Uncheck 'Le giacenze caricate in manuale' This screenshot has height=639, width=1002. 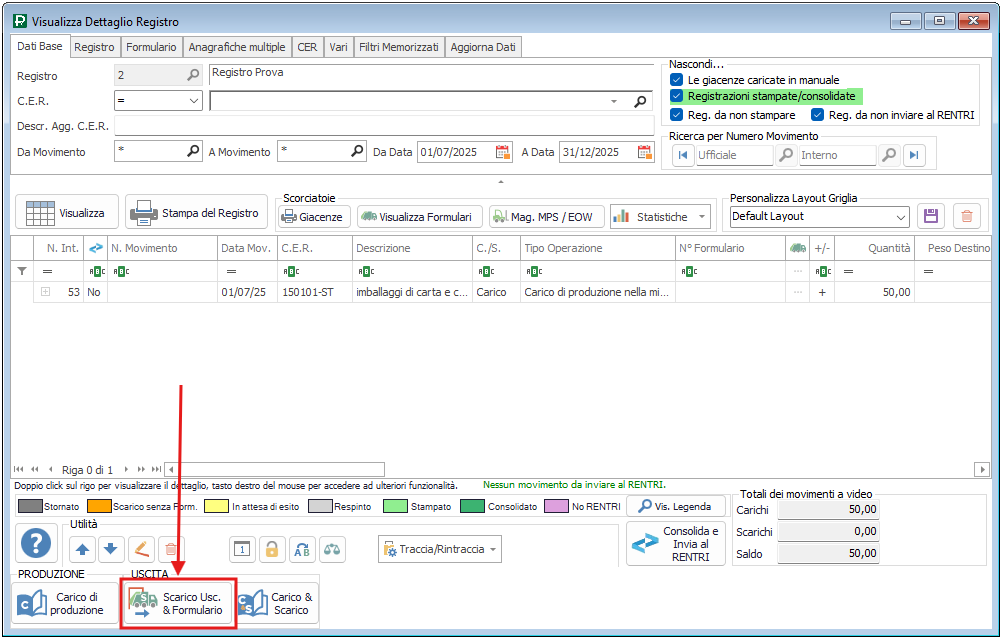(677, 80)
